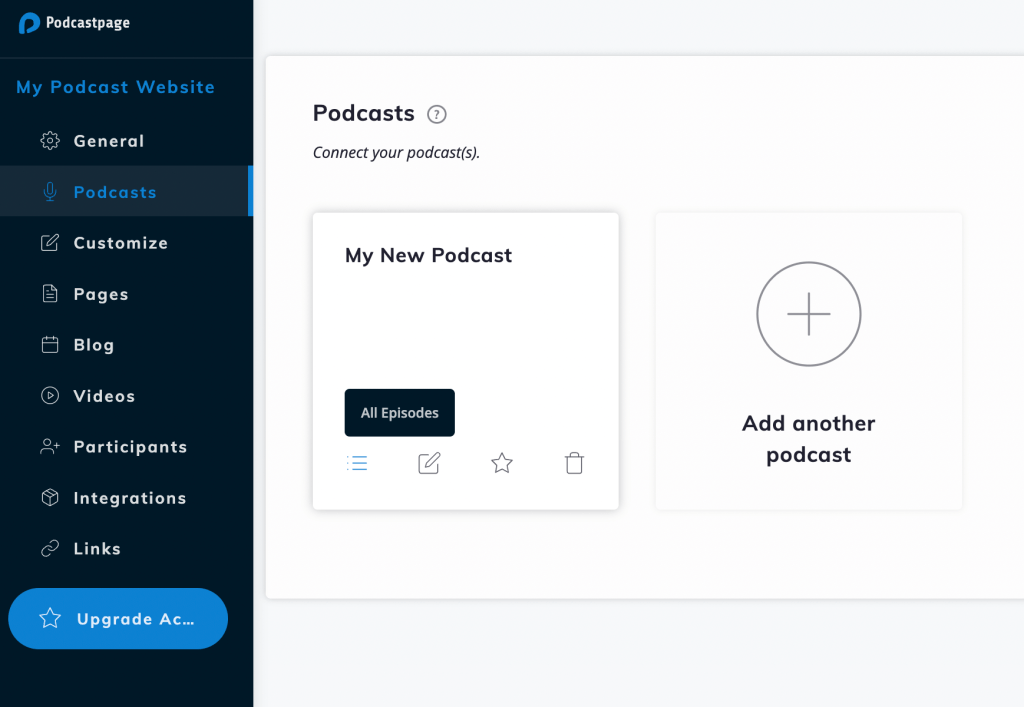Image resolution: width=1024 pixels, height=707 pixels.
Task: Open Participants via the person icon
Action: (48, 446)
